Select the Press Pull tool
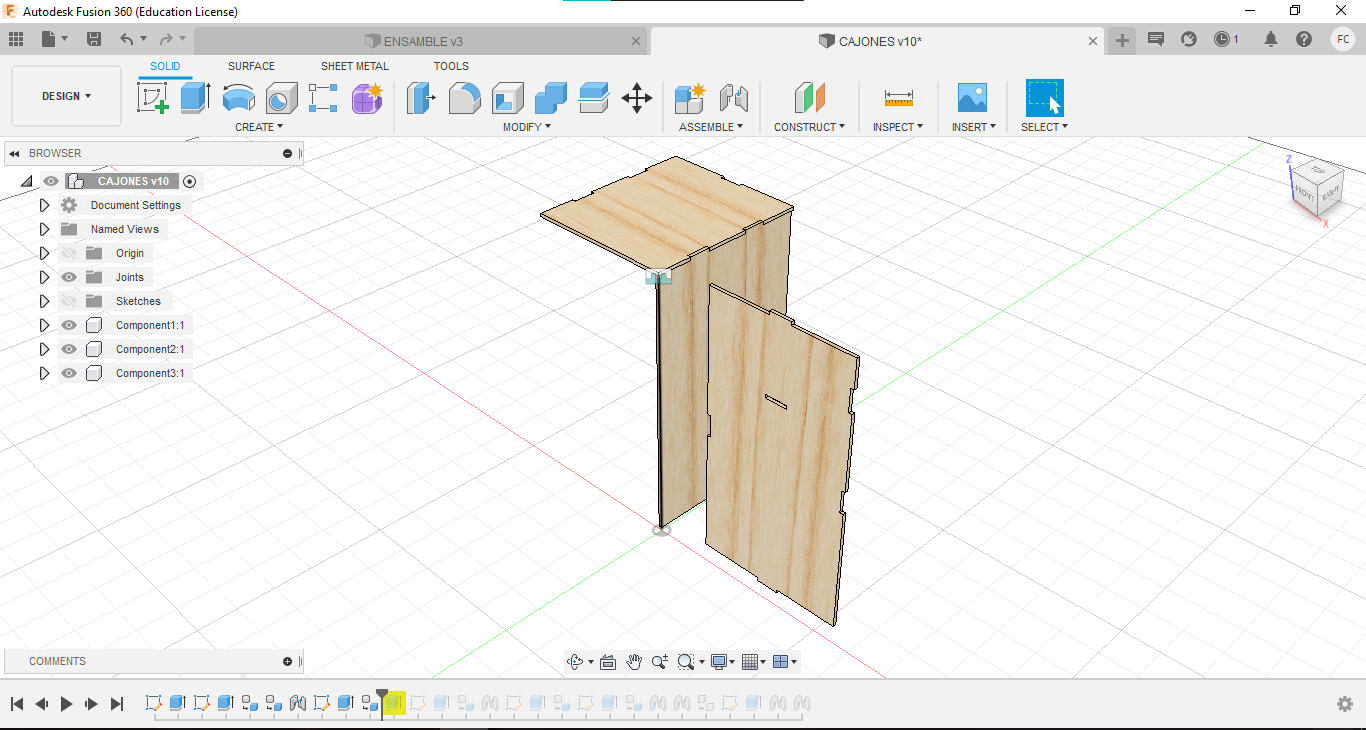 click(420, 98)
